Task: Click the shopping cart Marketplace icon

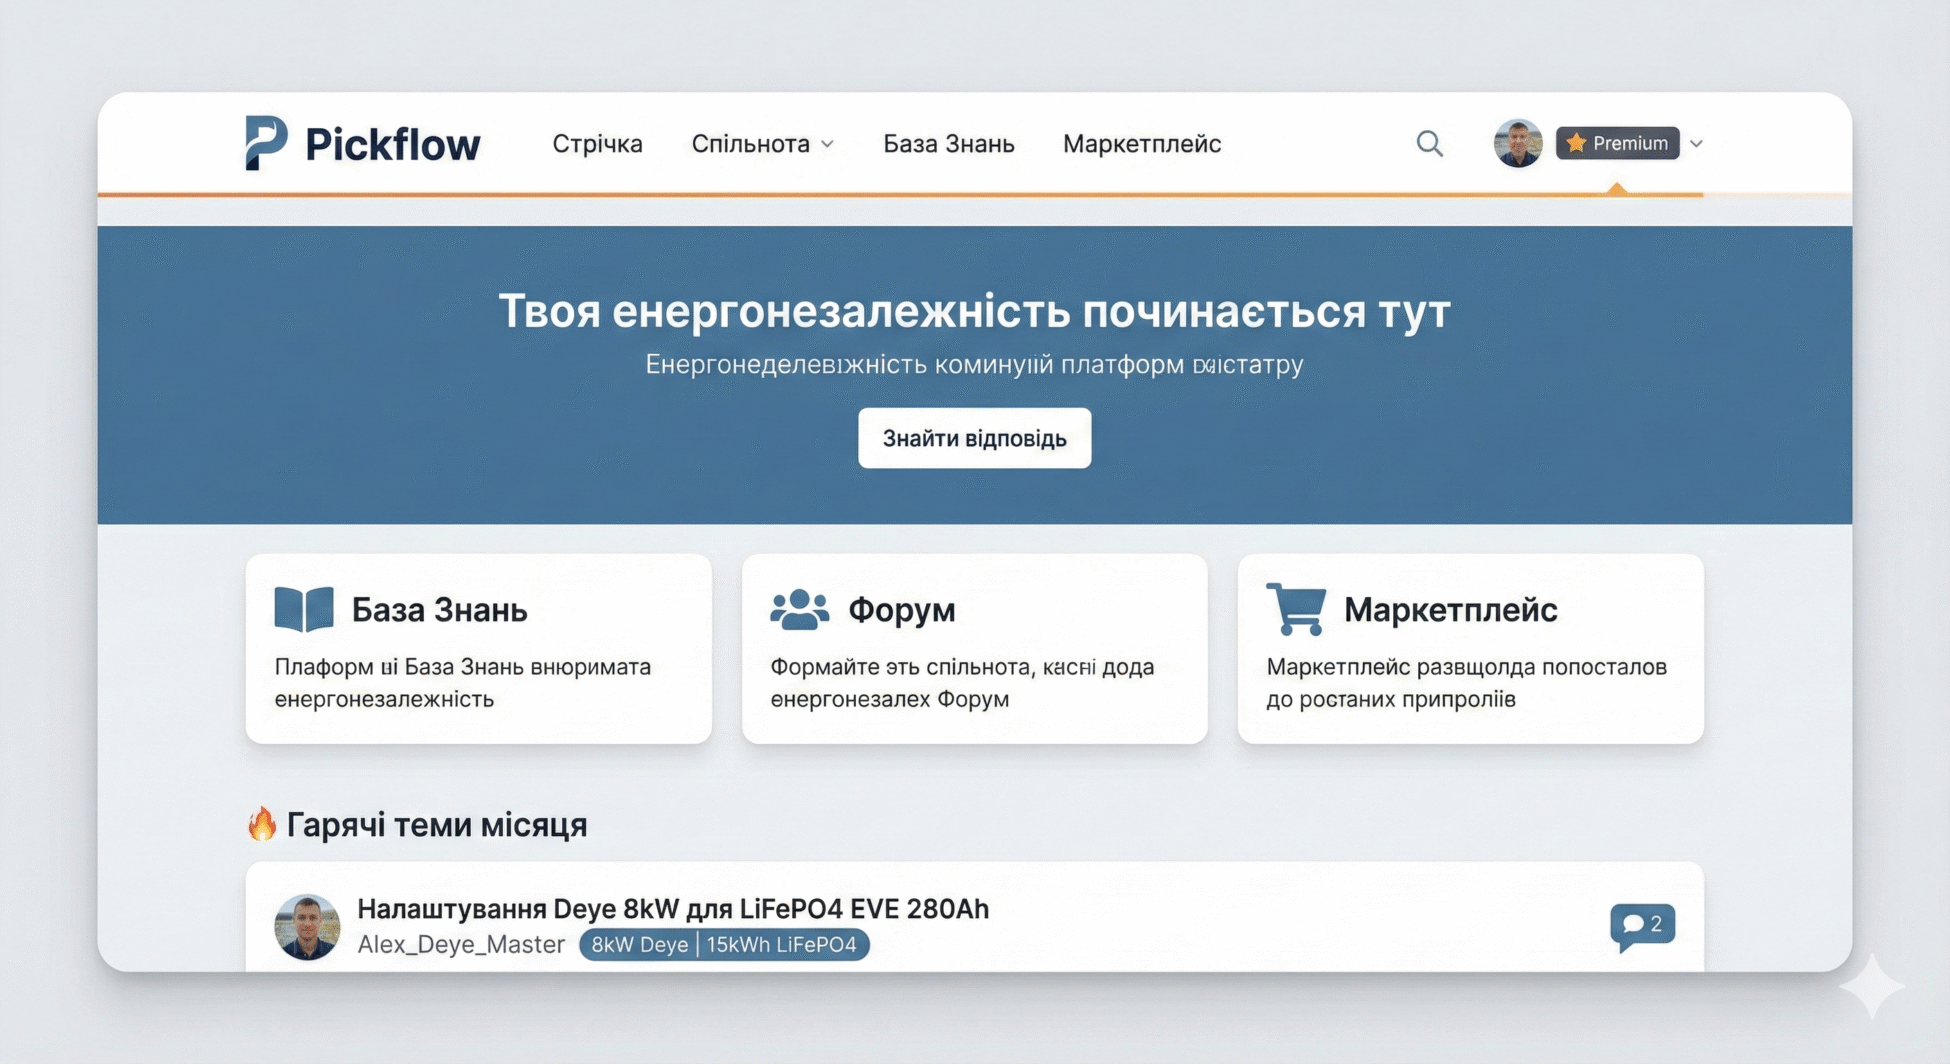Action: point(1296,609)
